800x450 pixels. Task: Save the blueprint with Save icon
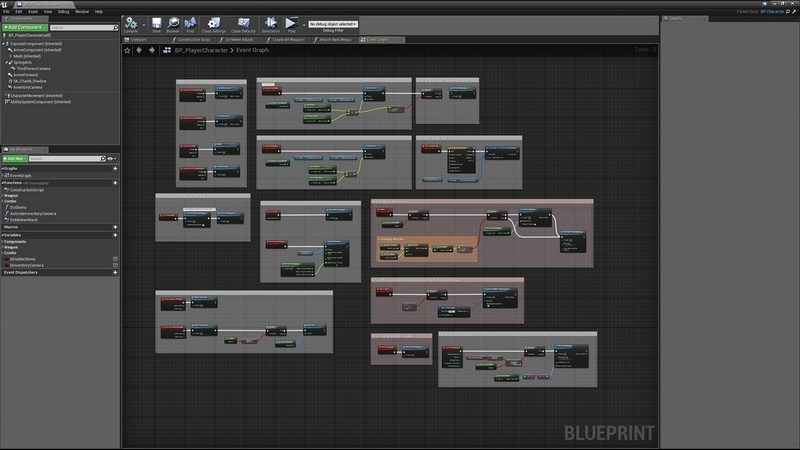coord(156,24)
